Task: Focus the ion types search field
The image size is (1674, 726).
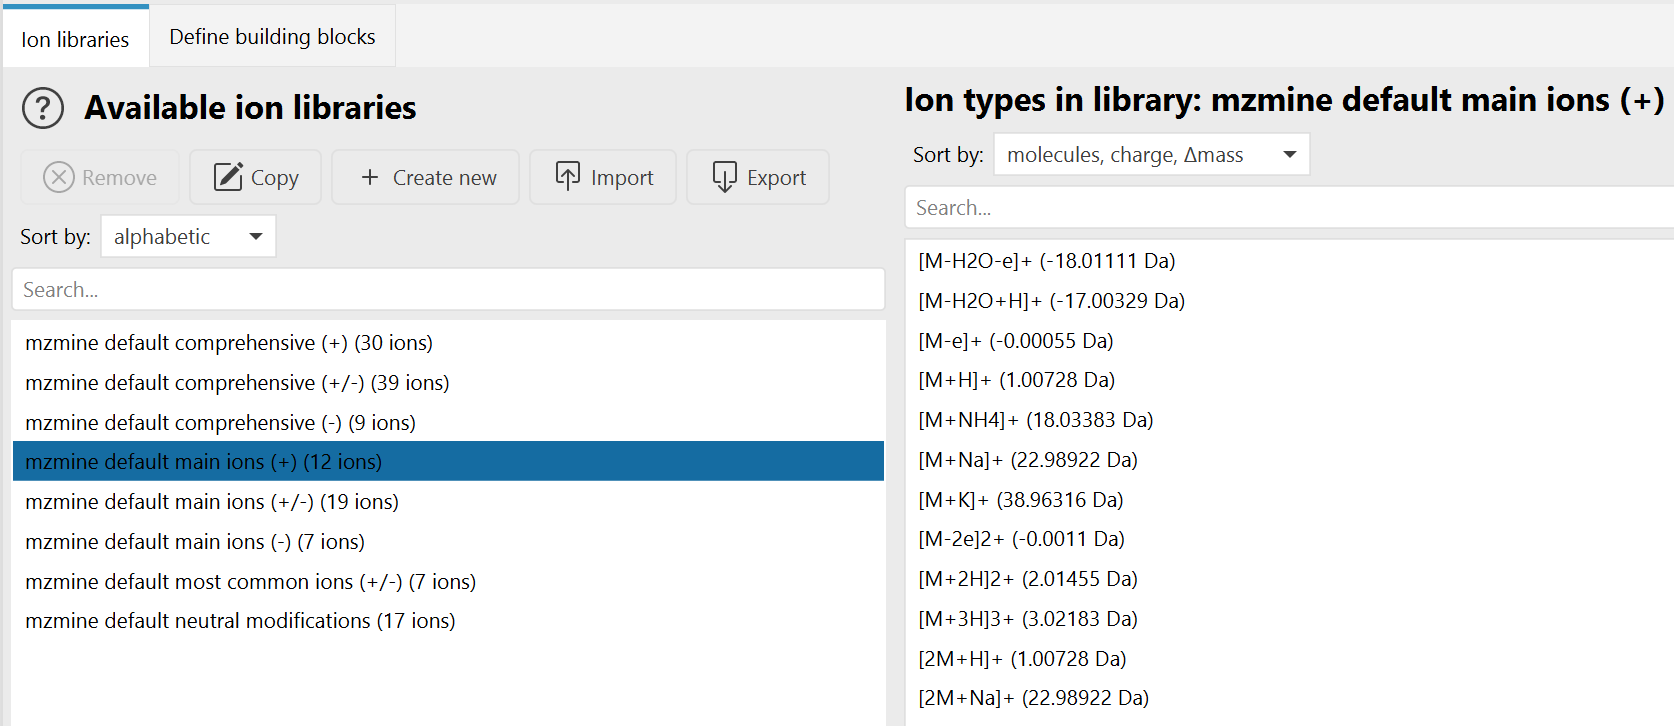Action: point(1290,207)
